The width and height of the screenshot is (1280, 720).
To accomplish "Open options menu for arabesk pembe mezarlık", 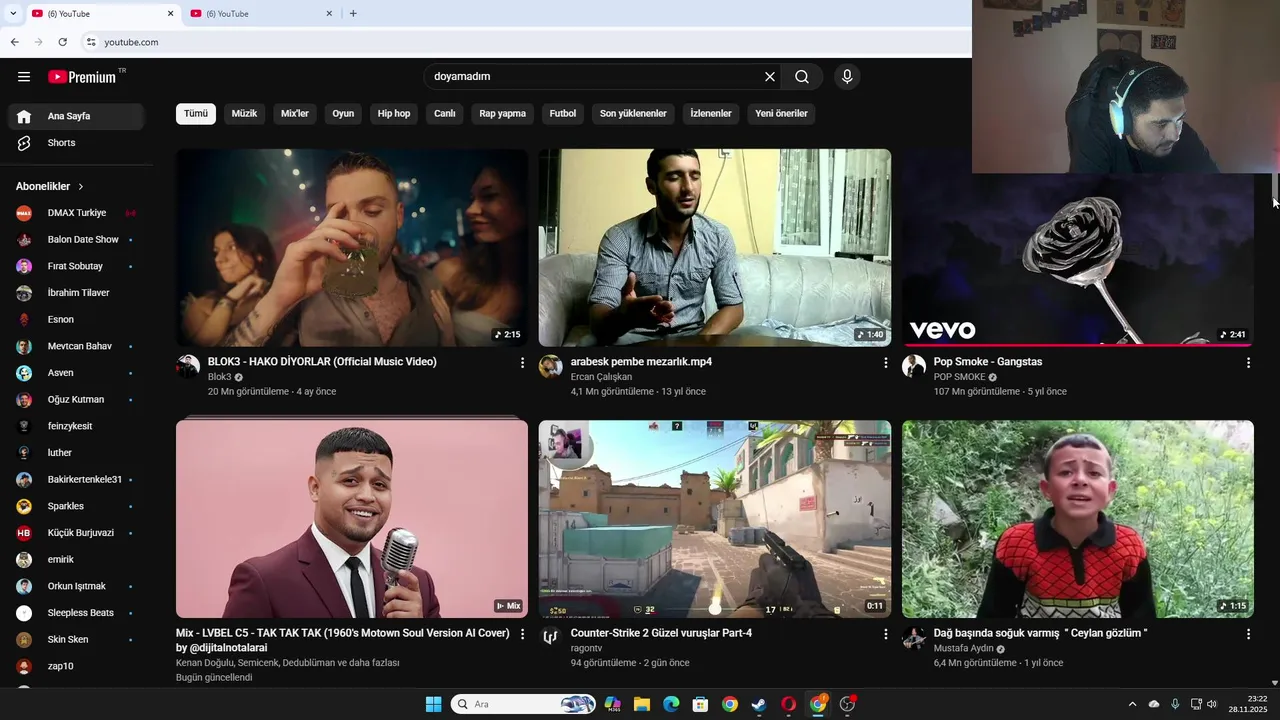I will (885, 363).
